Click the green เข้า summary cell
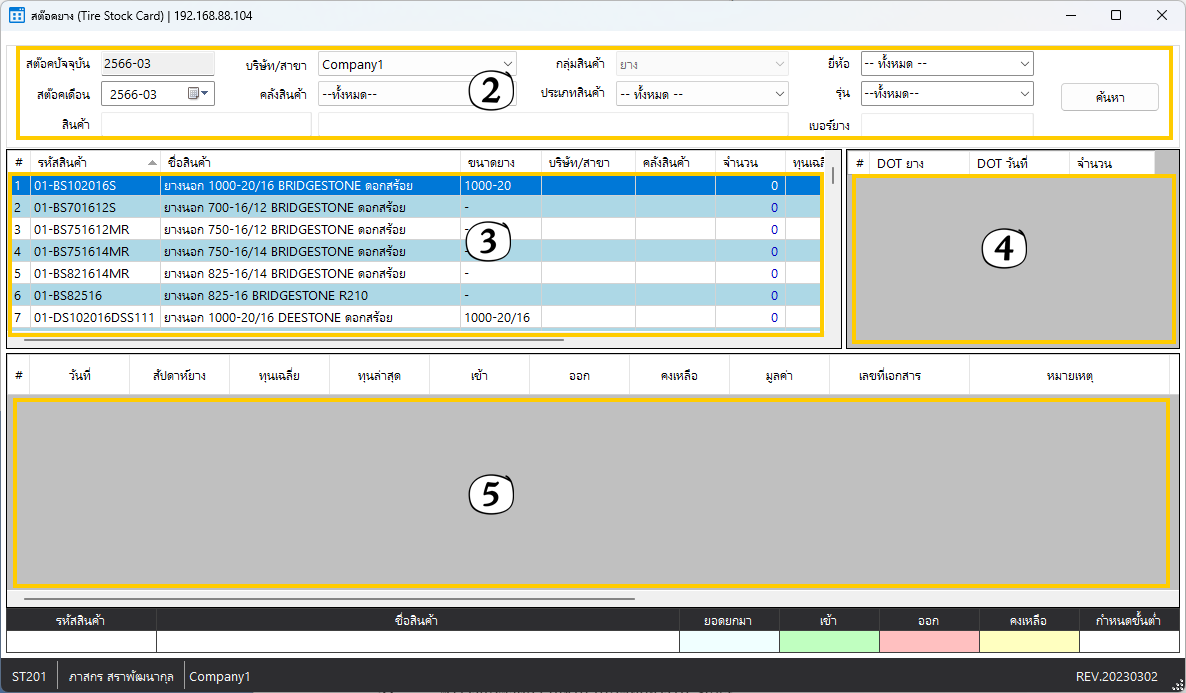The width and height of the screenshot is (1186, 693). pyautogui.click(x=828, y=642)
